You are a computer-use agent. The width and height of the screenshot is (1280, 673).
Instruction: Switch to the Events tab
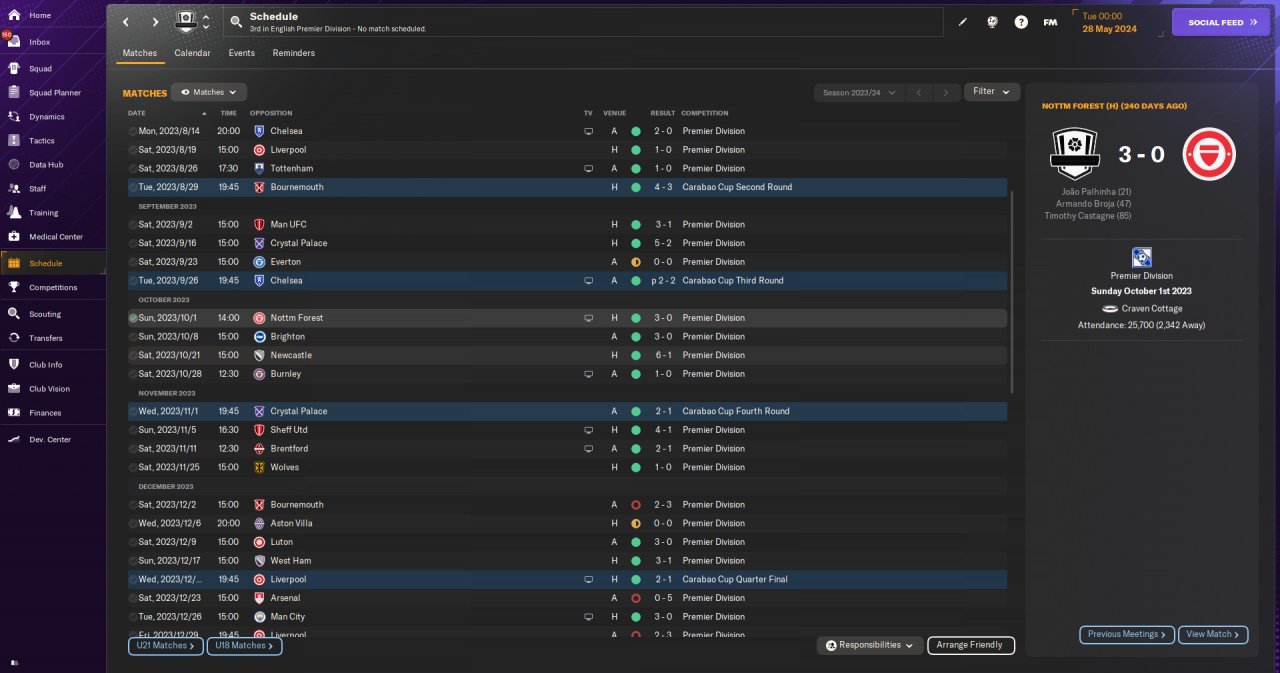coord(241,53)
